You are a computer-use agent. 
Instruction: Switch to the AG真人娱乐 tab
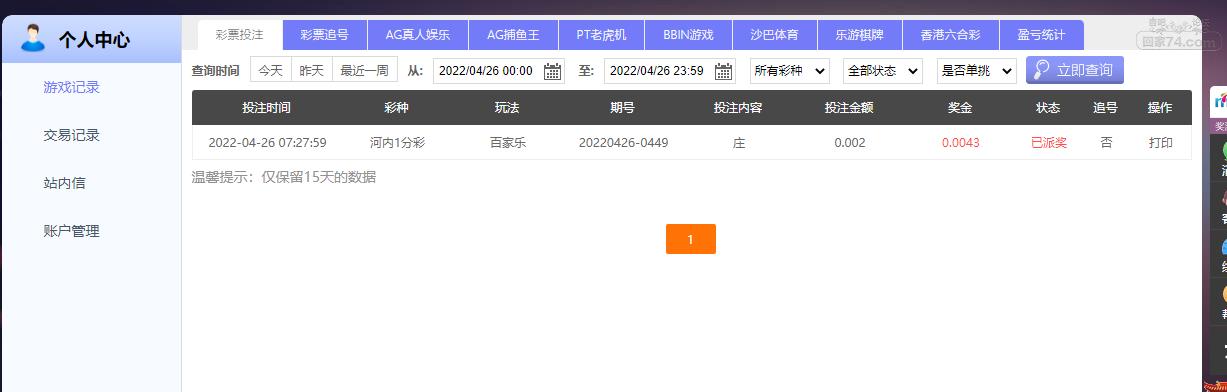coord(417,35)
